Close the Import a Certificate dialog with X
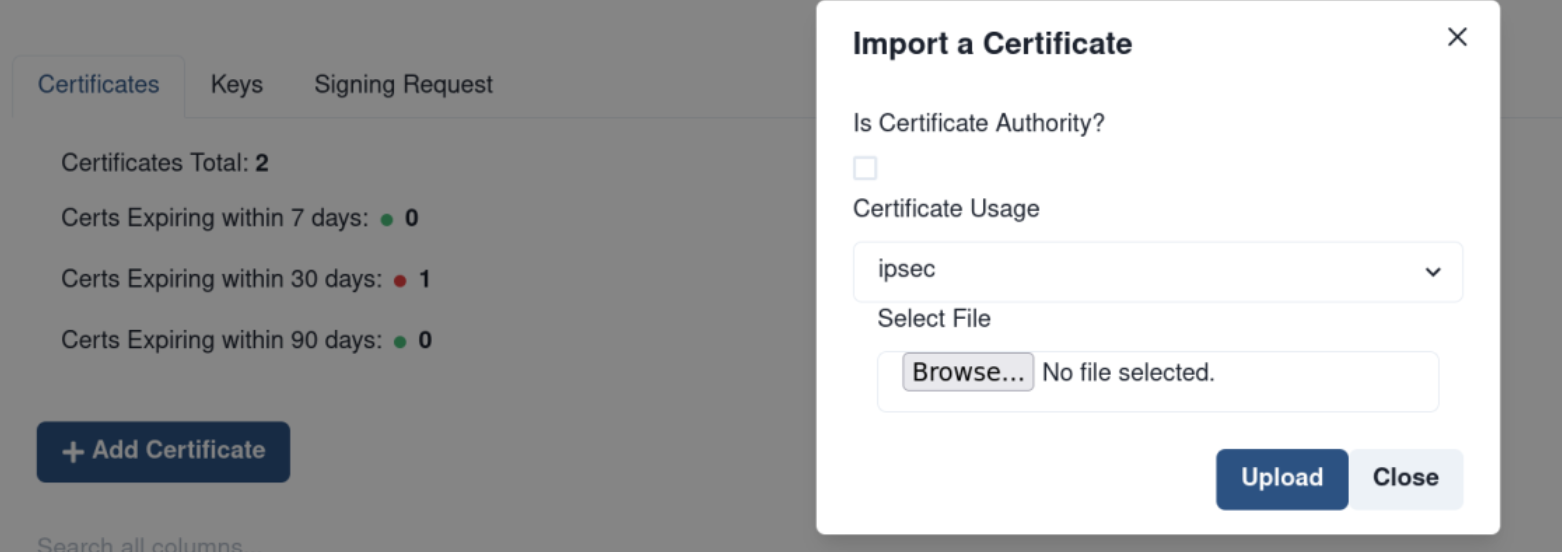 pos(1457,38)
